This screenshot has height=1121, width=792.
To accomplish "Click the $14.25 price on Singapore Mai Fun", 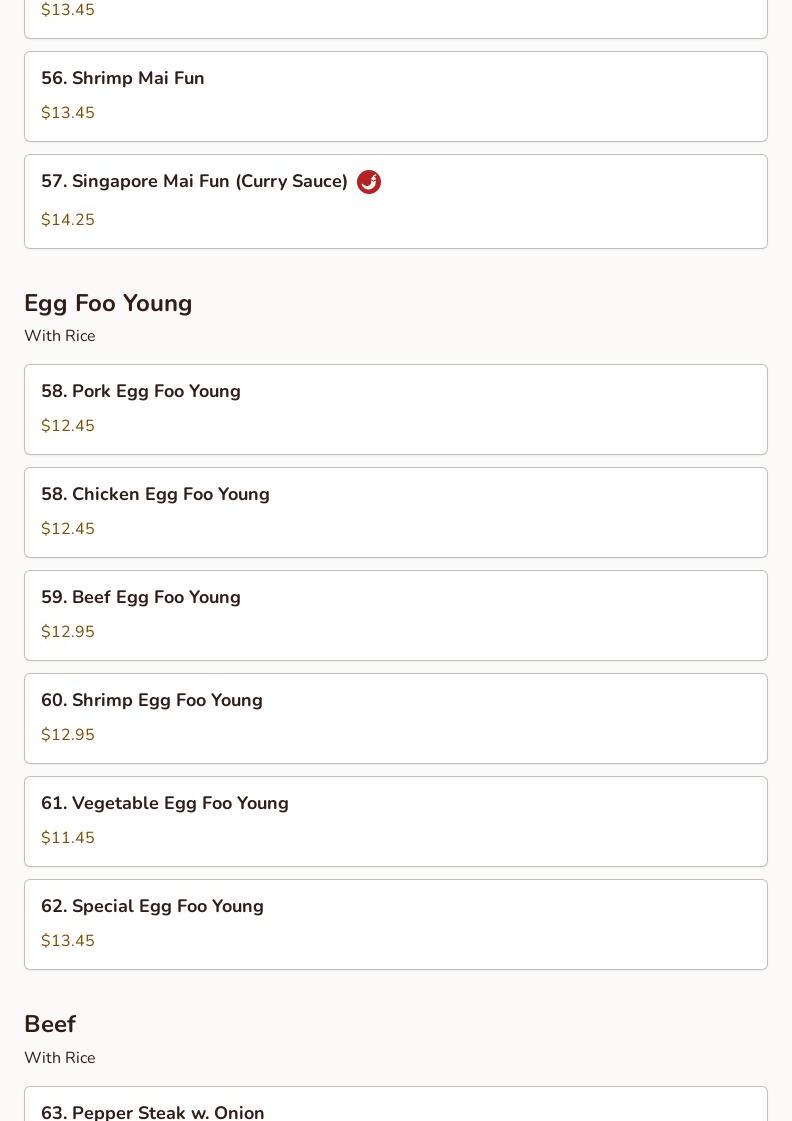I will click(68, 220).
